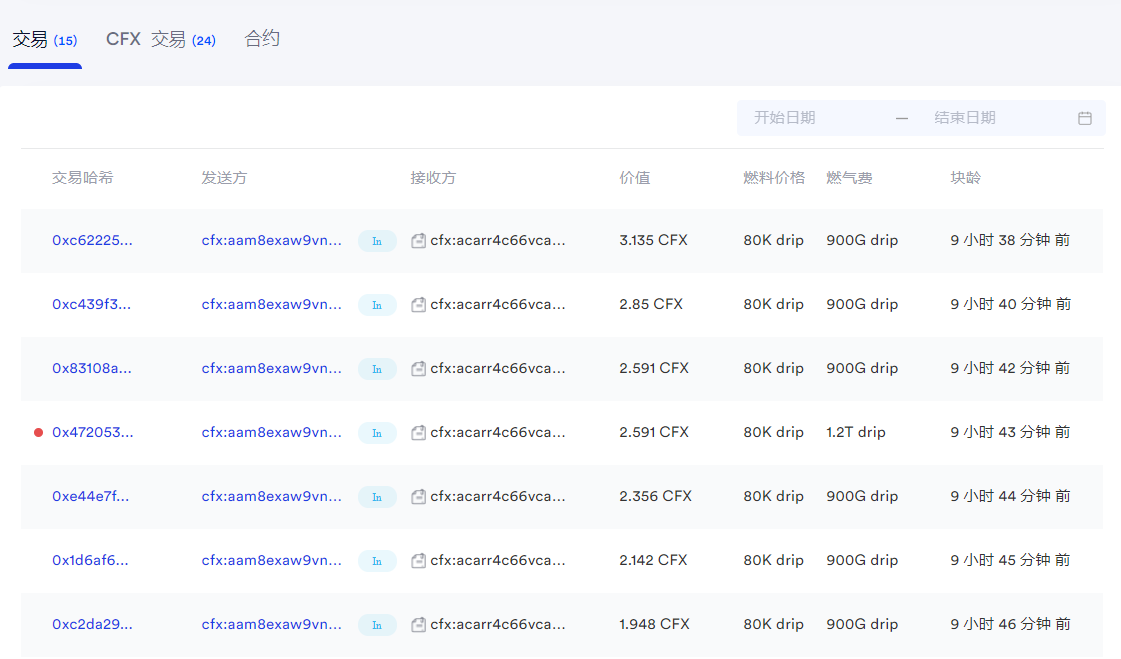Click the value 2.85 CFX
This screenshot has height=659, width=1121.
[651, 304]
